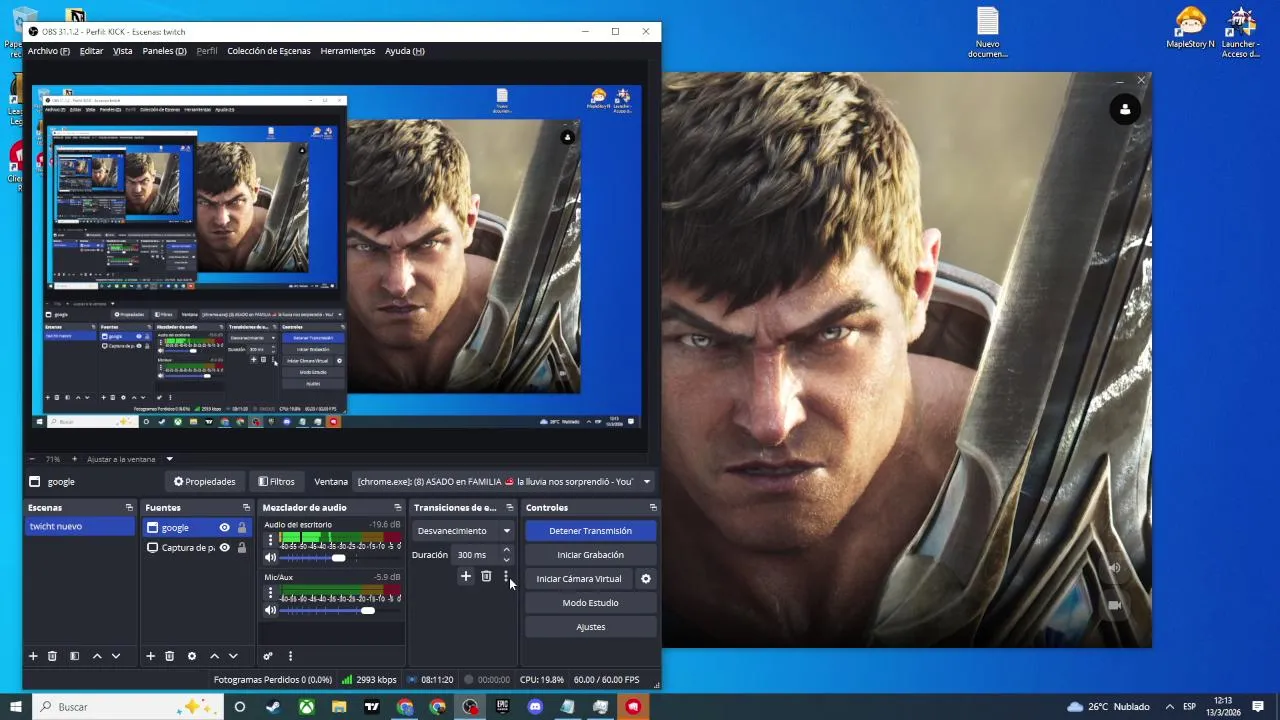Toggle visibility of Captura de pantalla source

[224, 547]
